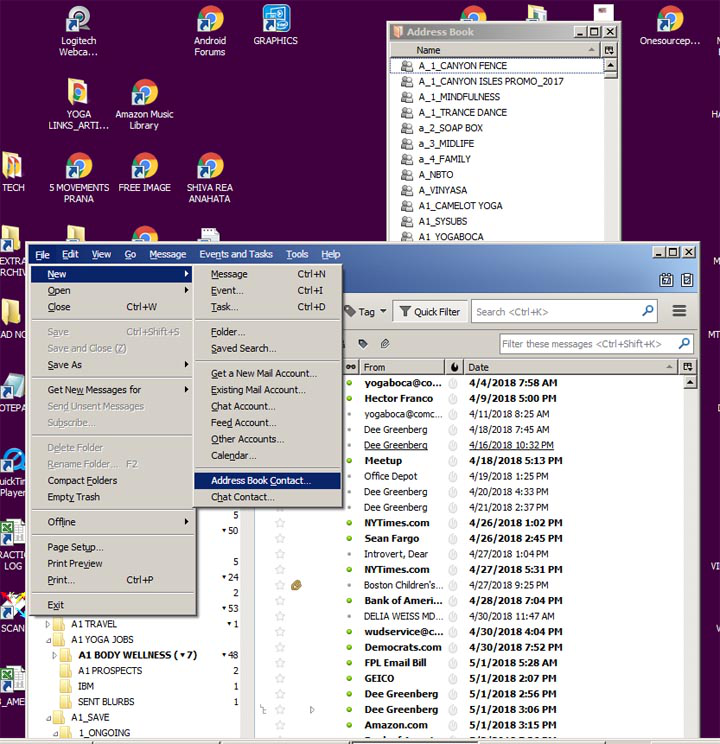Expand Get New Messages for submenu

(x=112, y=390)
